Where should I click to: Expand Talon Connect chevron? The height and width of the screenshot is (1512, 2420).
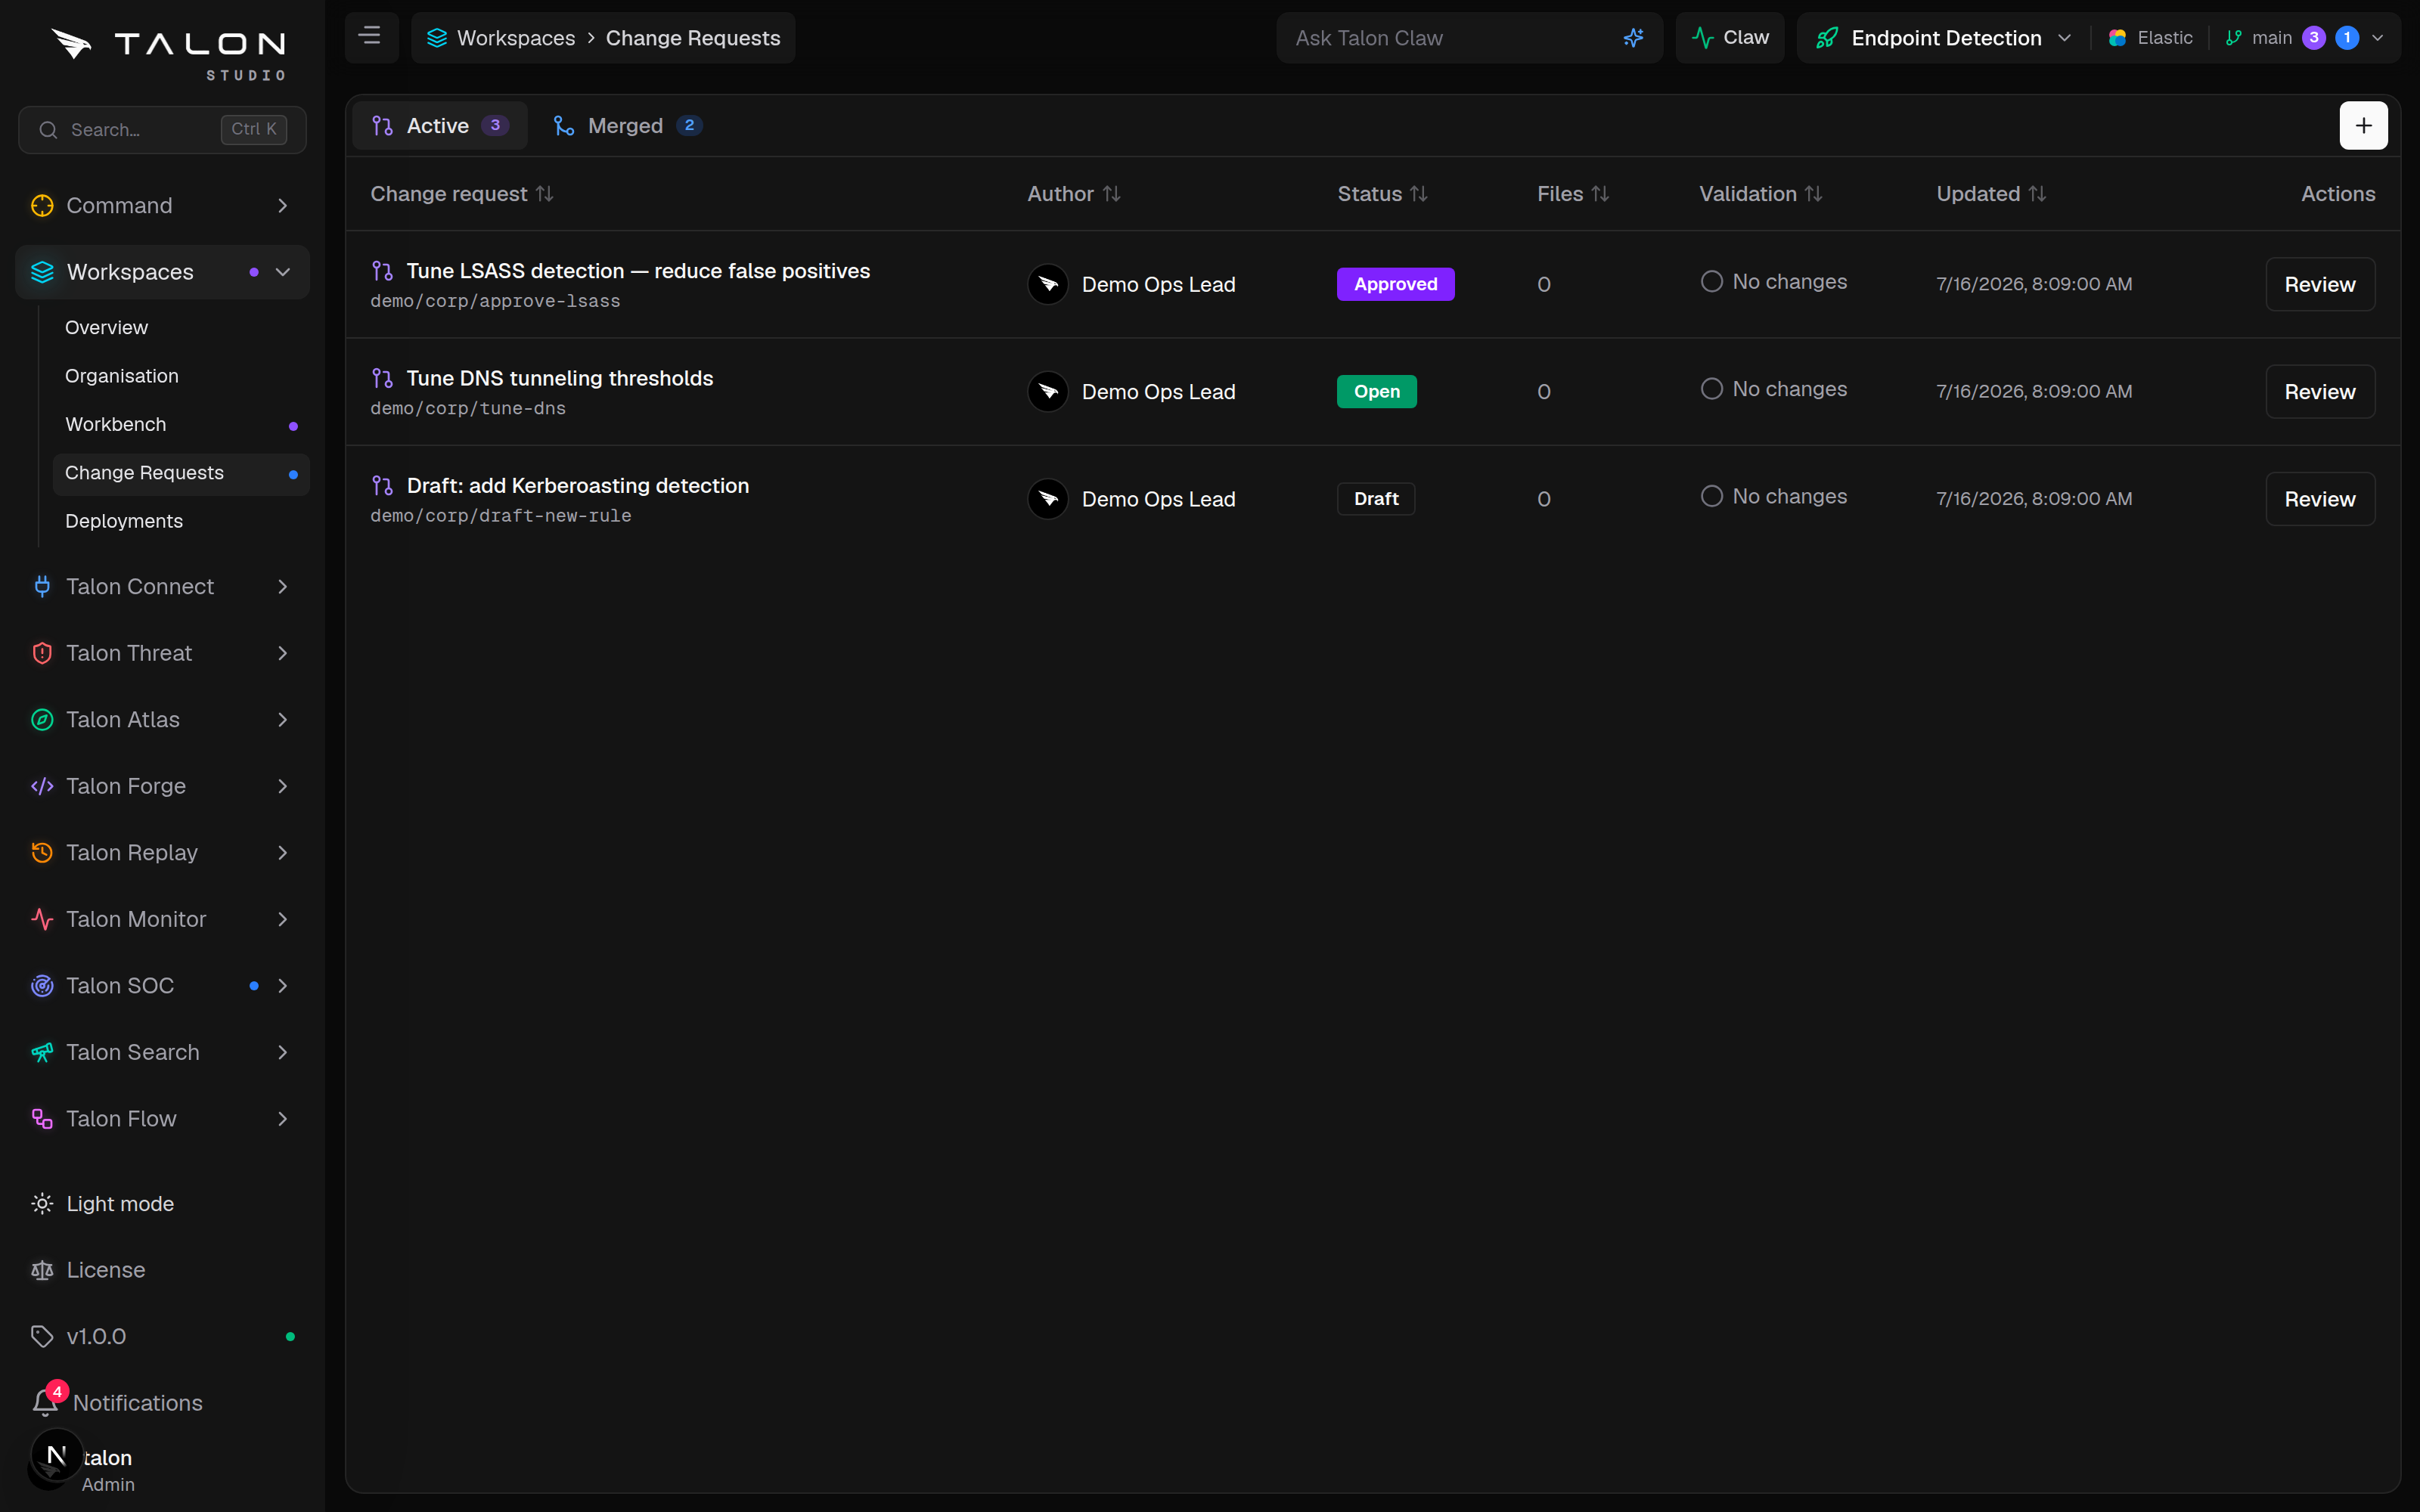283,586
